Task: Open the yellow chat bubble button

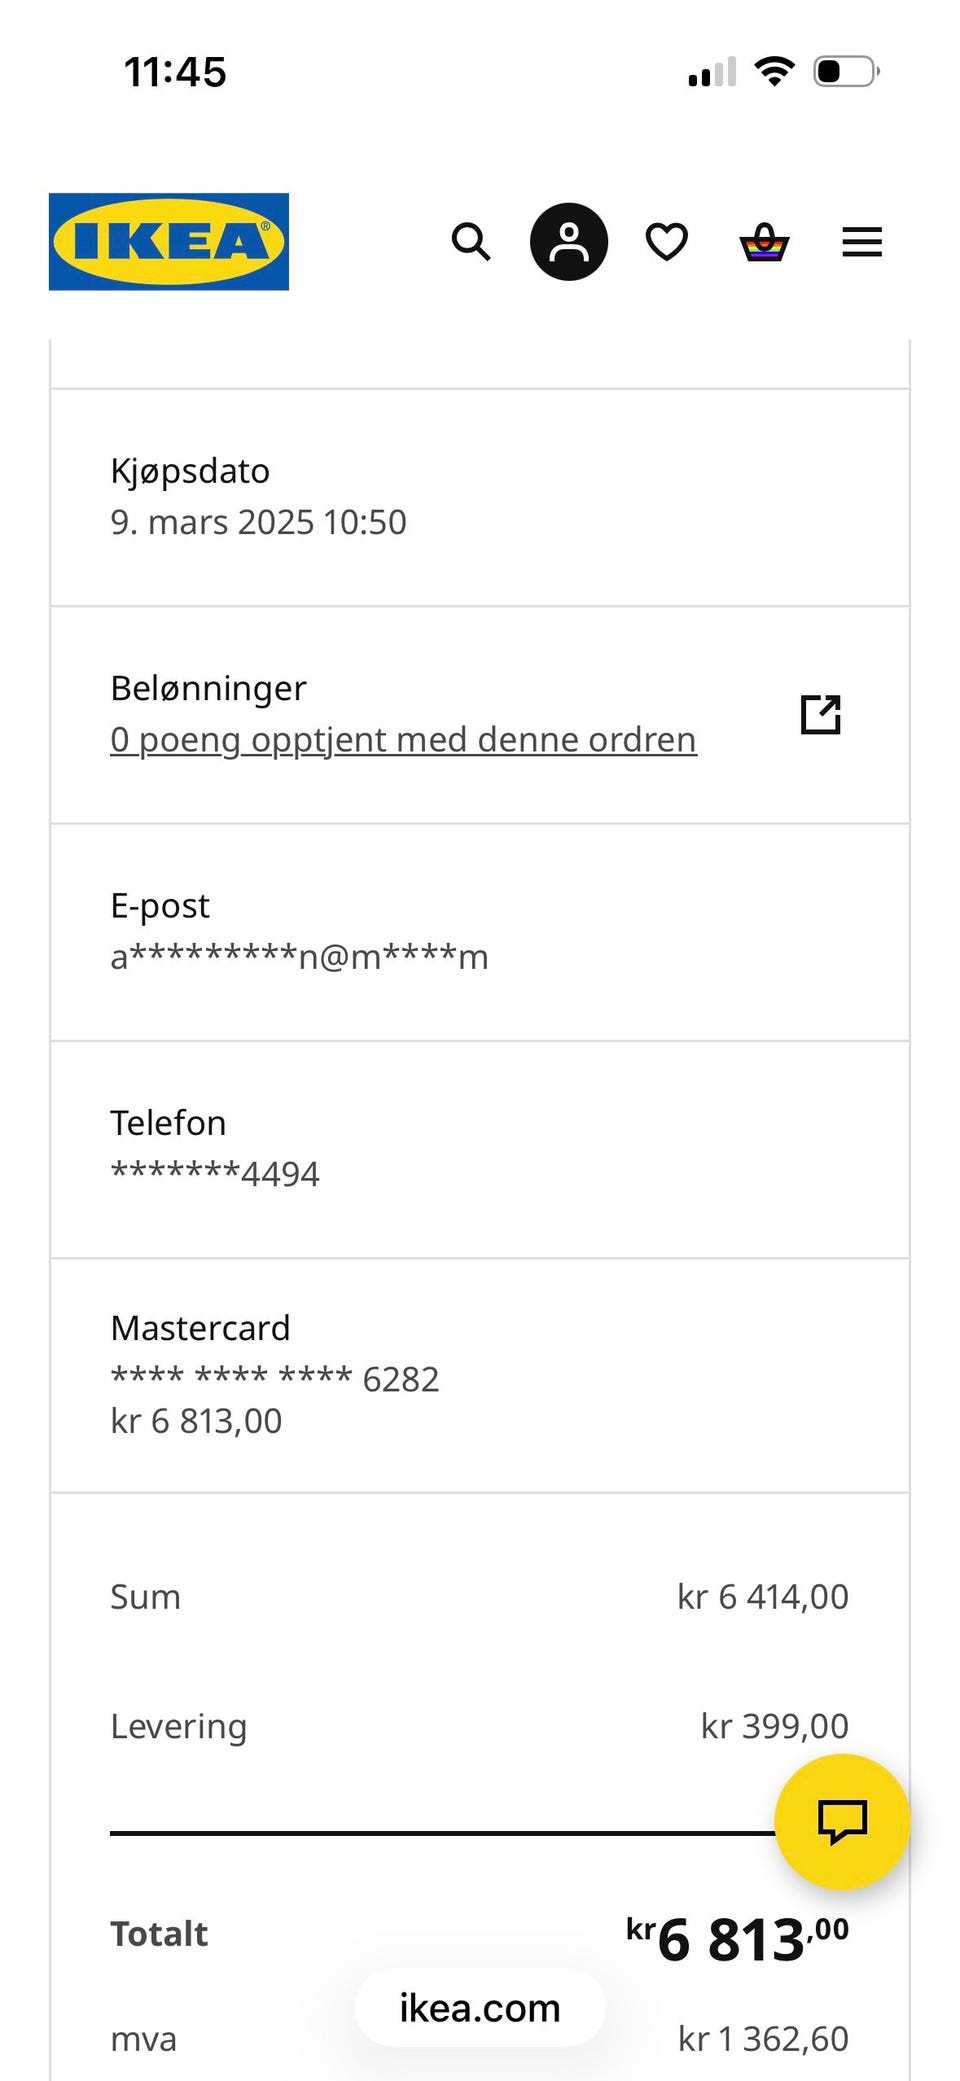Action: [842, 1821]
